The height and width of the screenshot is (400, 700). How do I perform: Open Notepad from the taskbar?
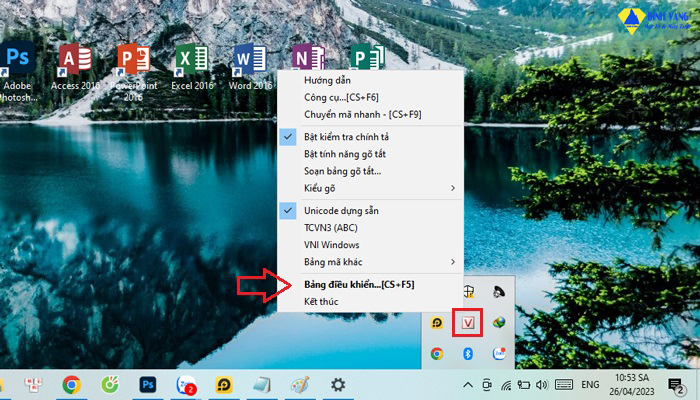tap(262, 385)
